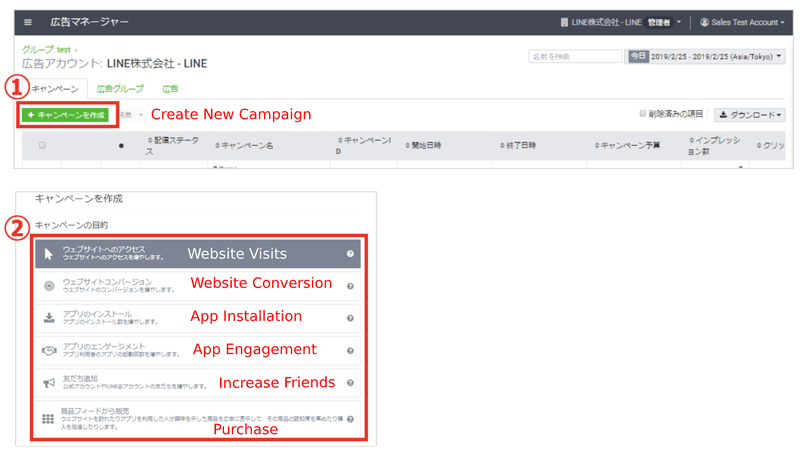Open the hamburger menu icon
This screenshot has width=800, height=455.
point(28,22)
